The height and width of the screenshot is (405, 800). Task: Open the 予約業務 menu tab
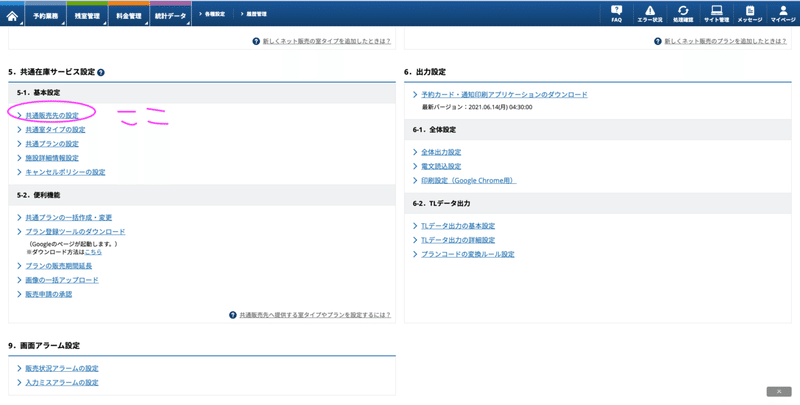[x=45, y=16]
